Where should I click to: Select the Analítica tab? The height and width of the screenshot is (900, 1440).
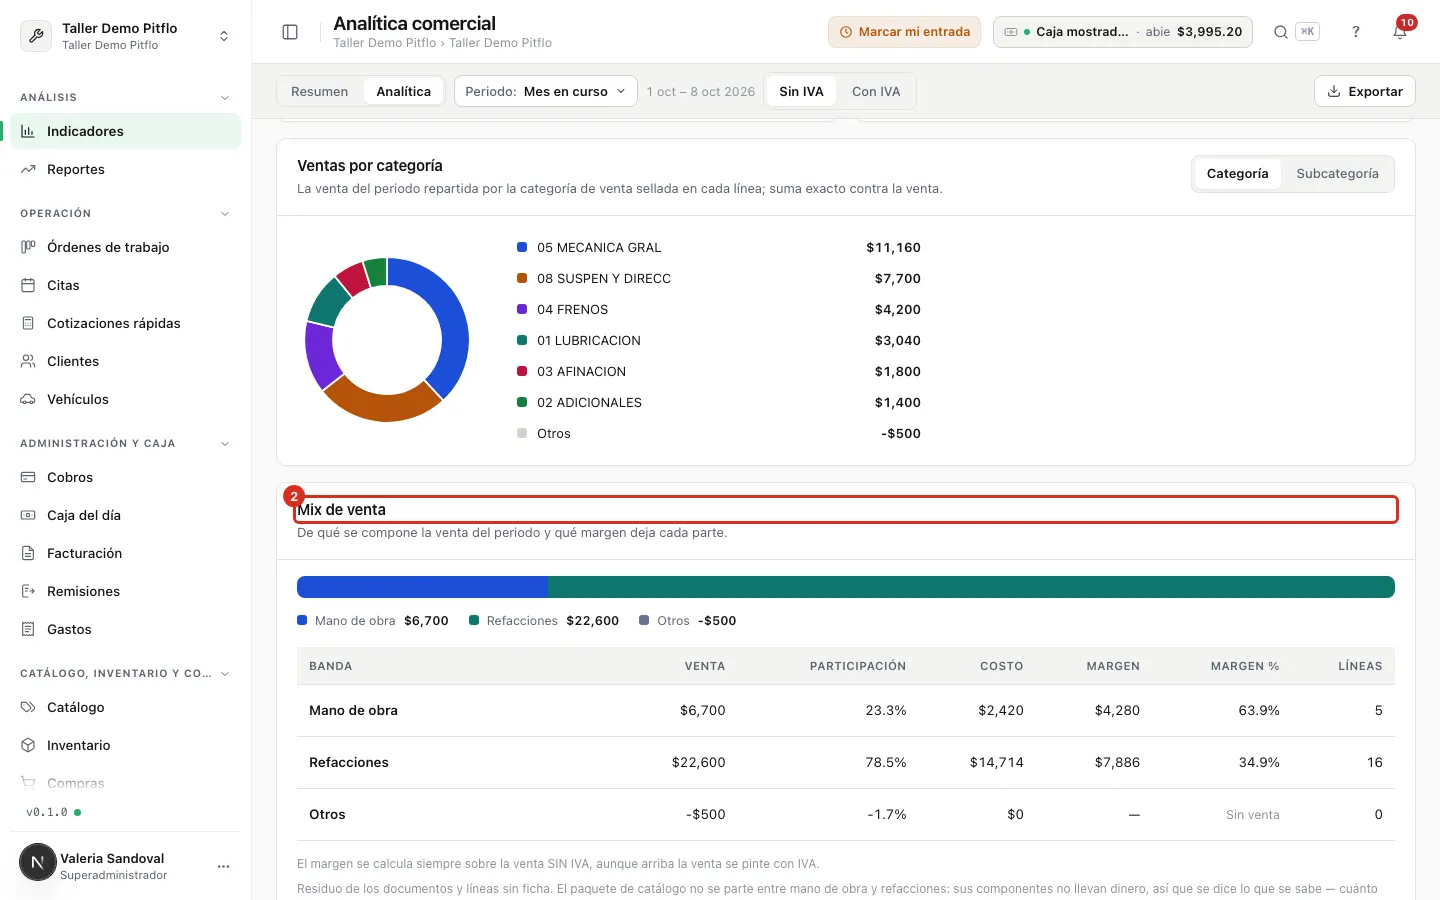click(x=404, y=91)
